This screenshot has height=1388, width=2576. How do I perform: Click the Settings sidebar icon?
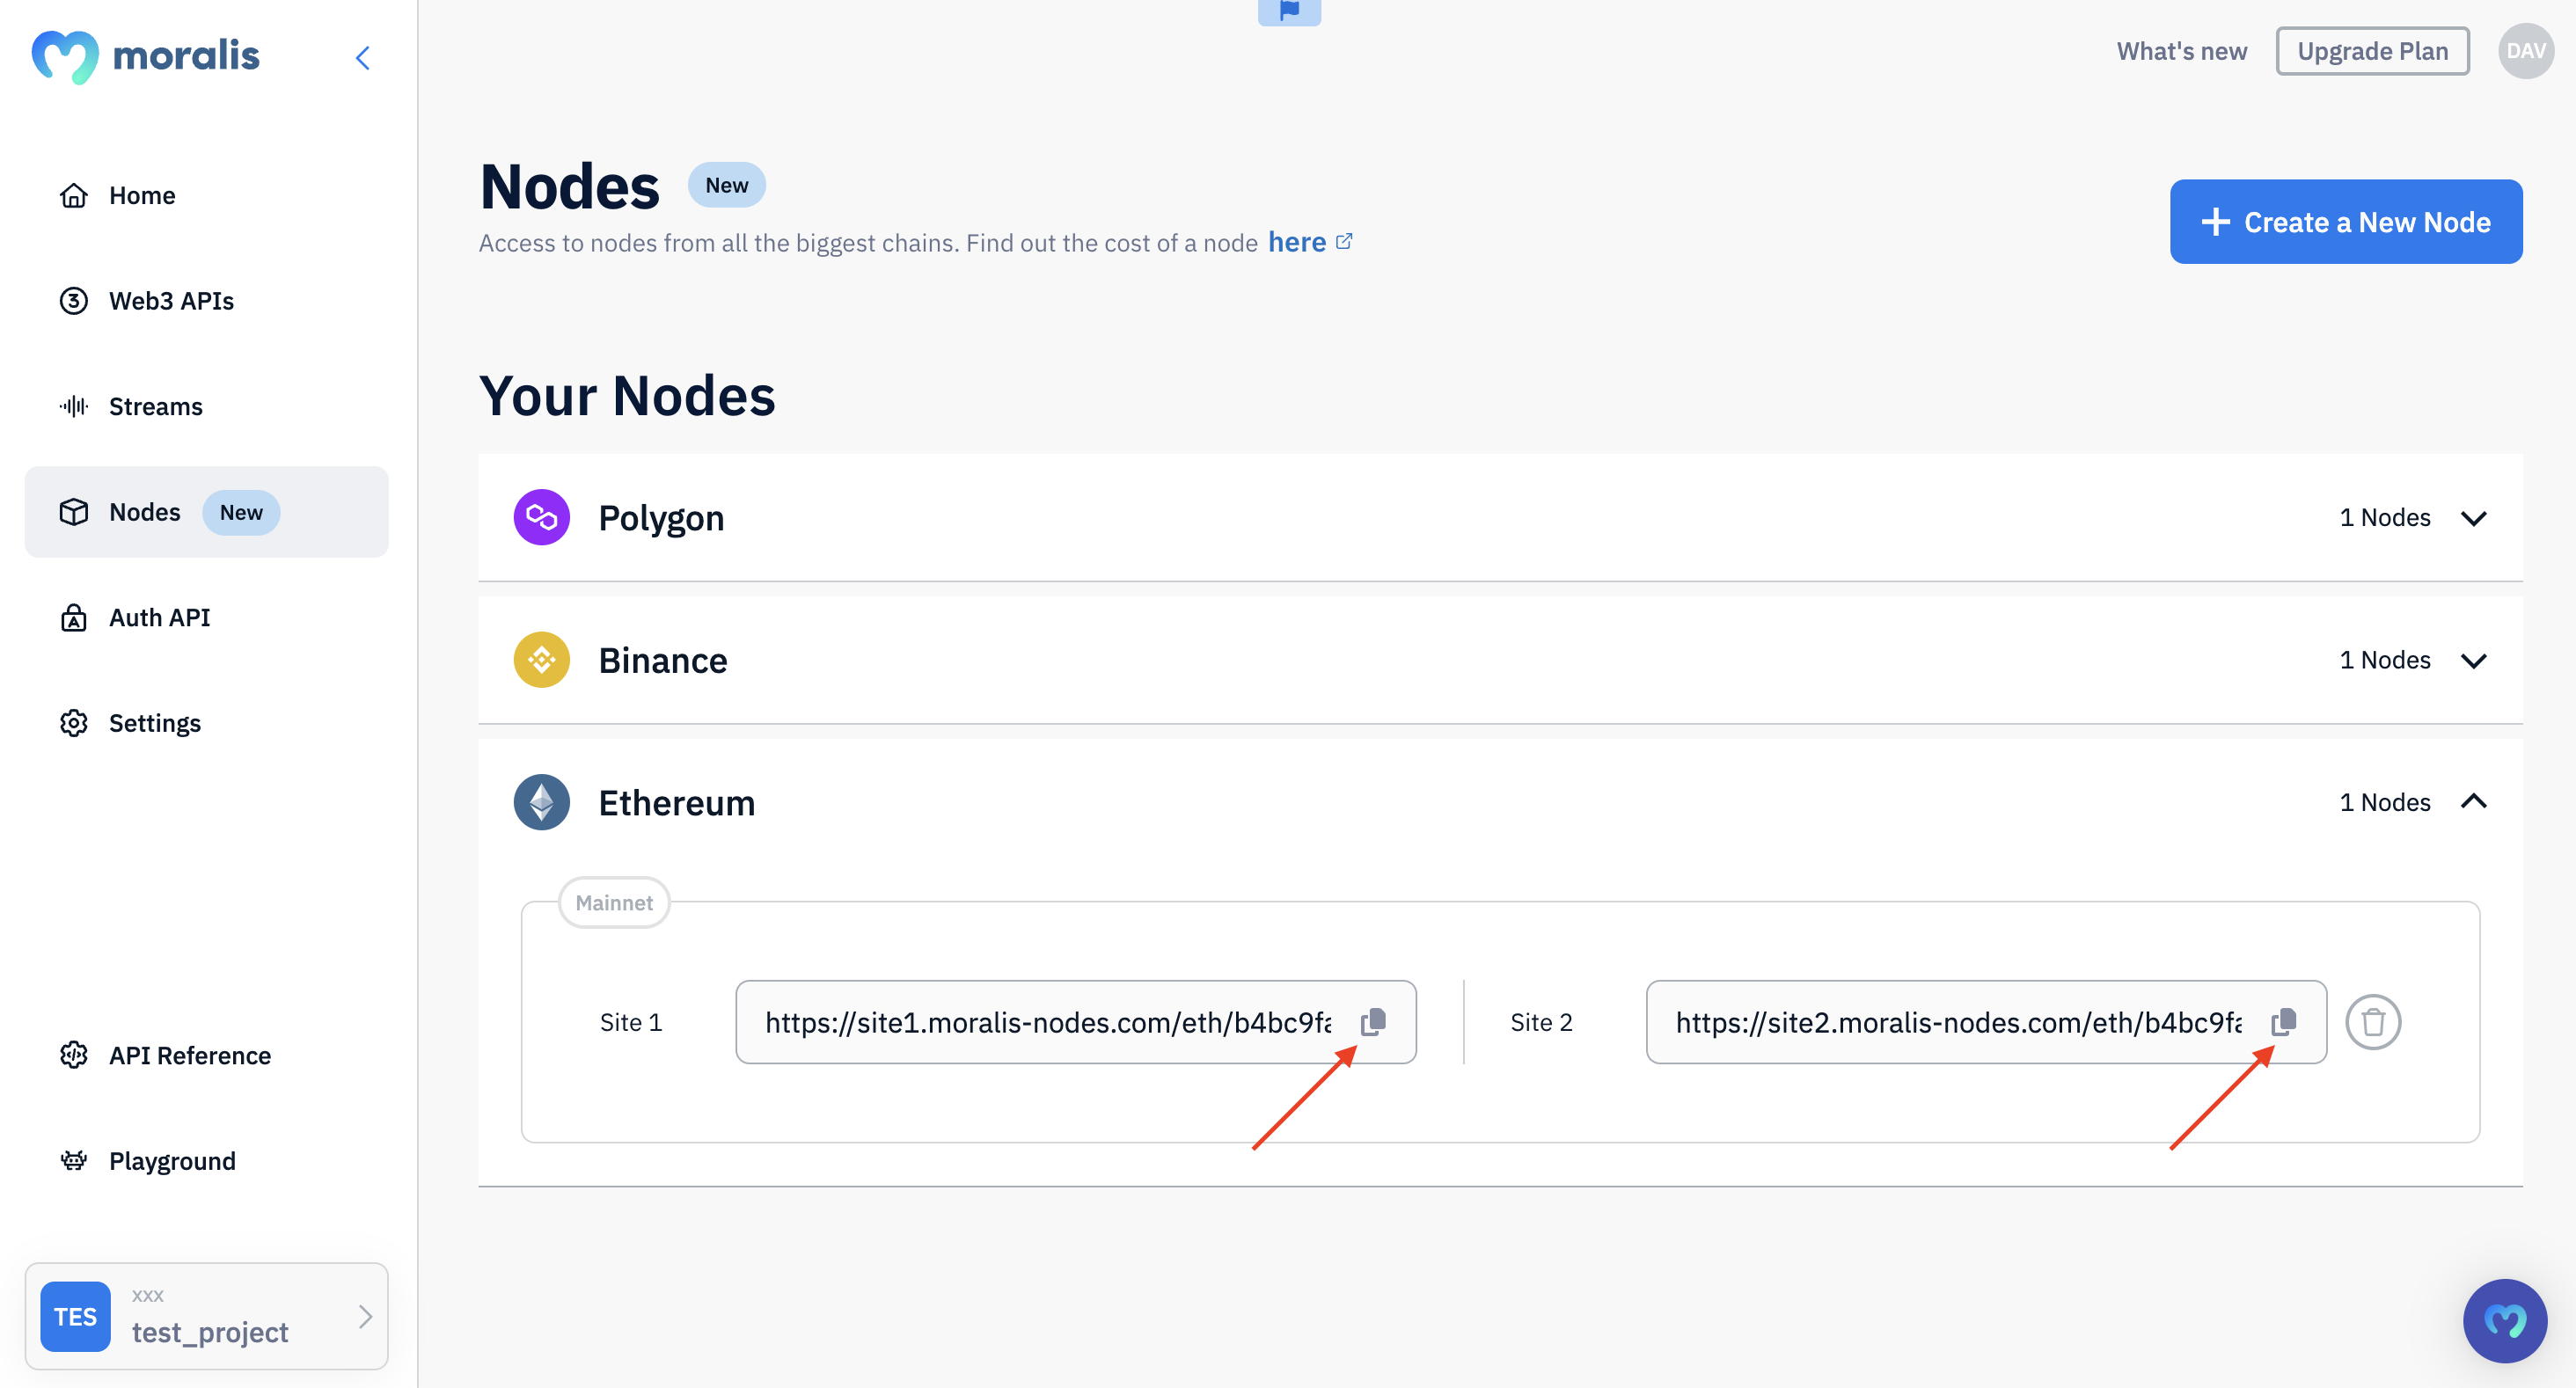(x=72, y=721)
